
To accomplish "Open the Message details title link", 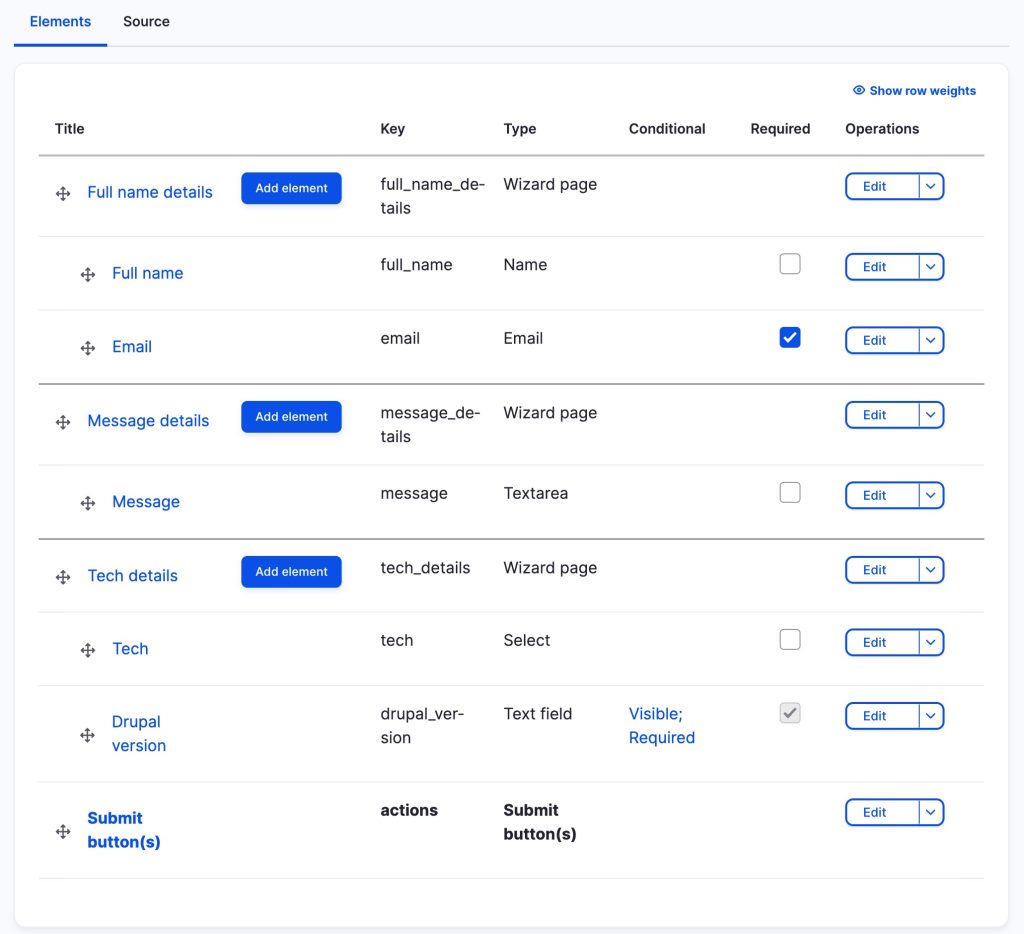I will [x=148, y=421].
